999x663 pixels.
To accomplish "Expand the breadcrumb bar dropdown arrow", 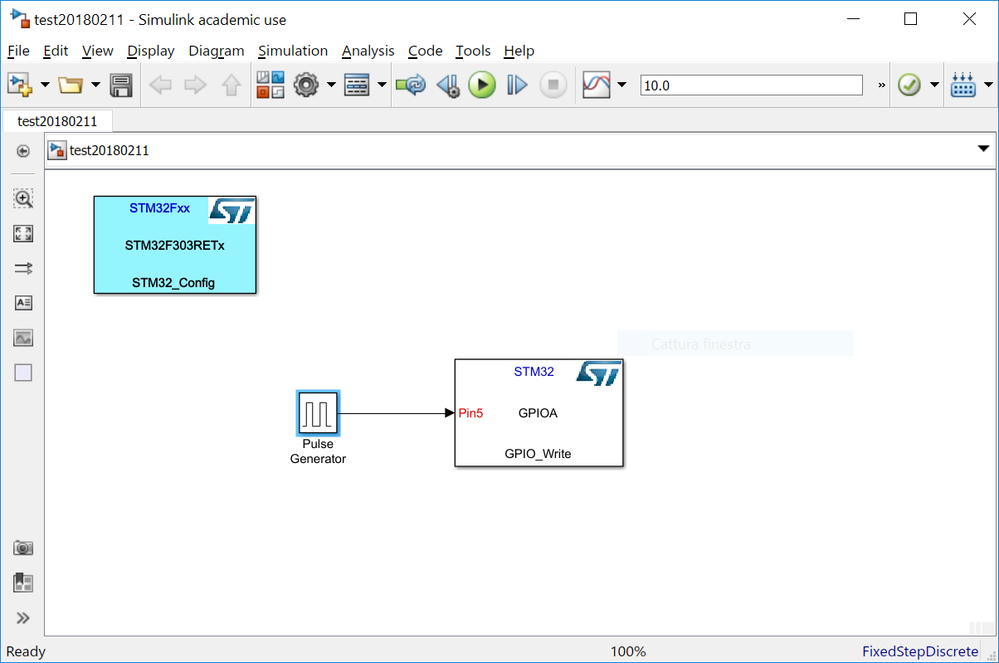I will click(x=983, y=148).
